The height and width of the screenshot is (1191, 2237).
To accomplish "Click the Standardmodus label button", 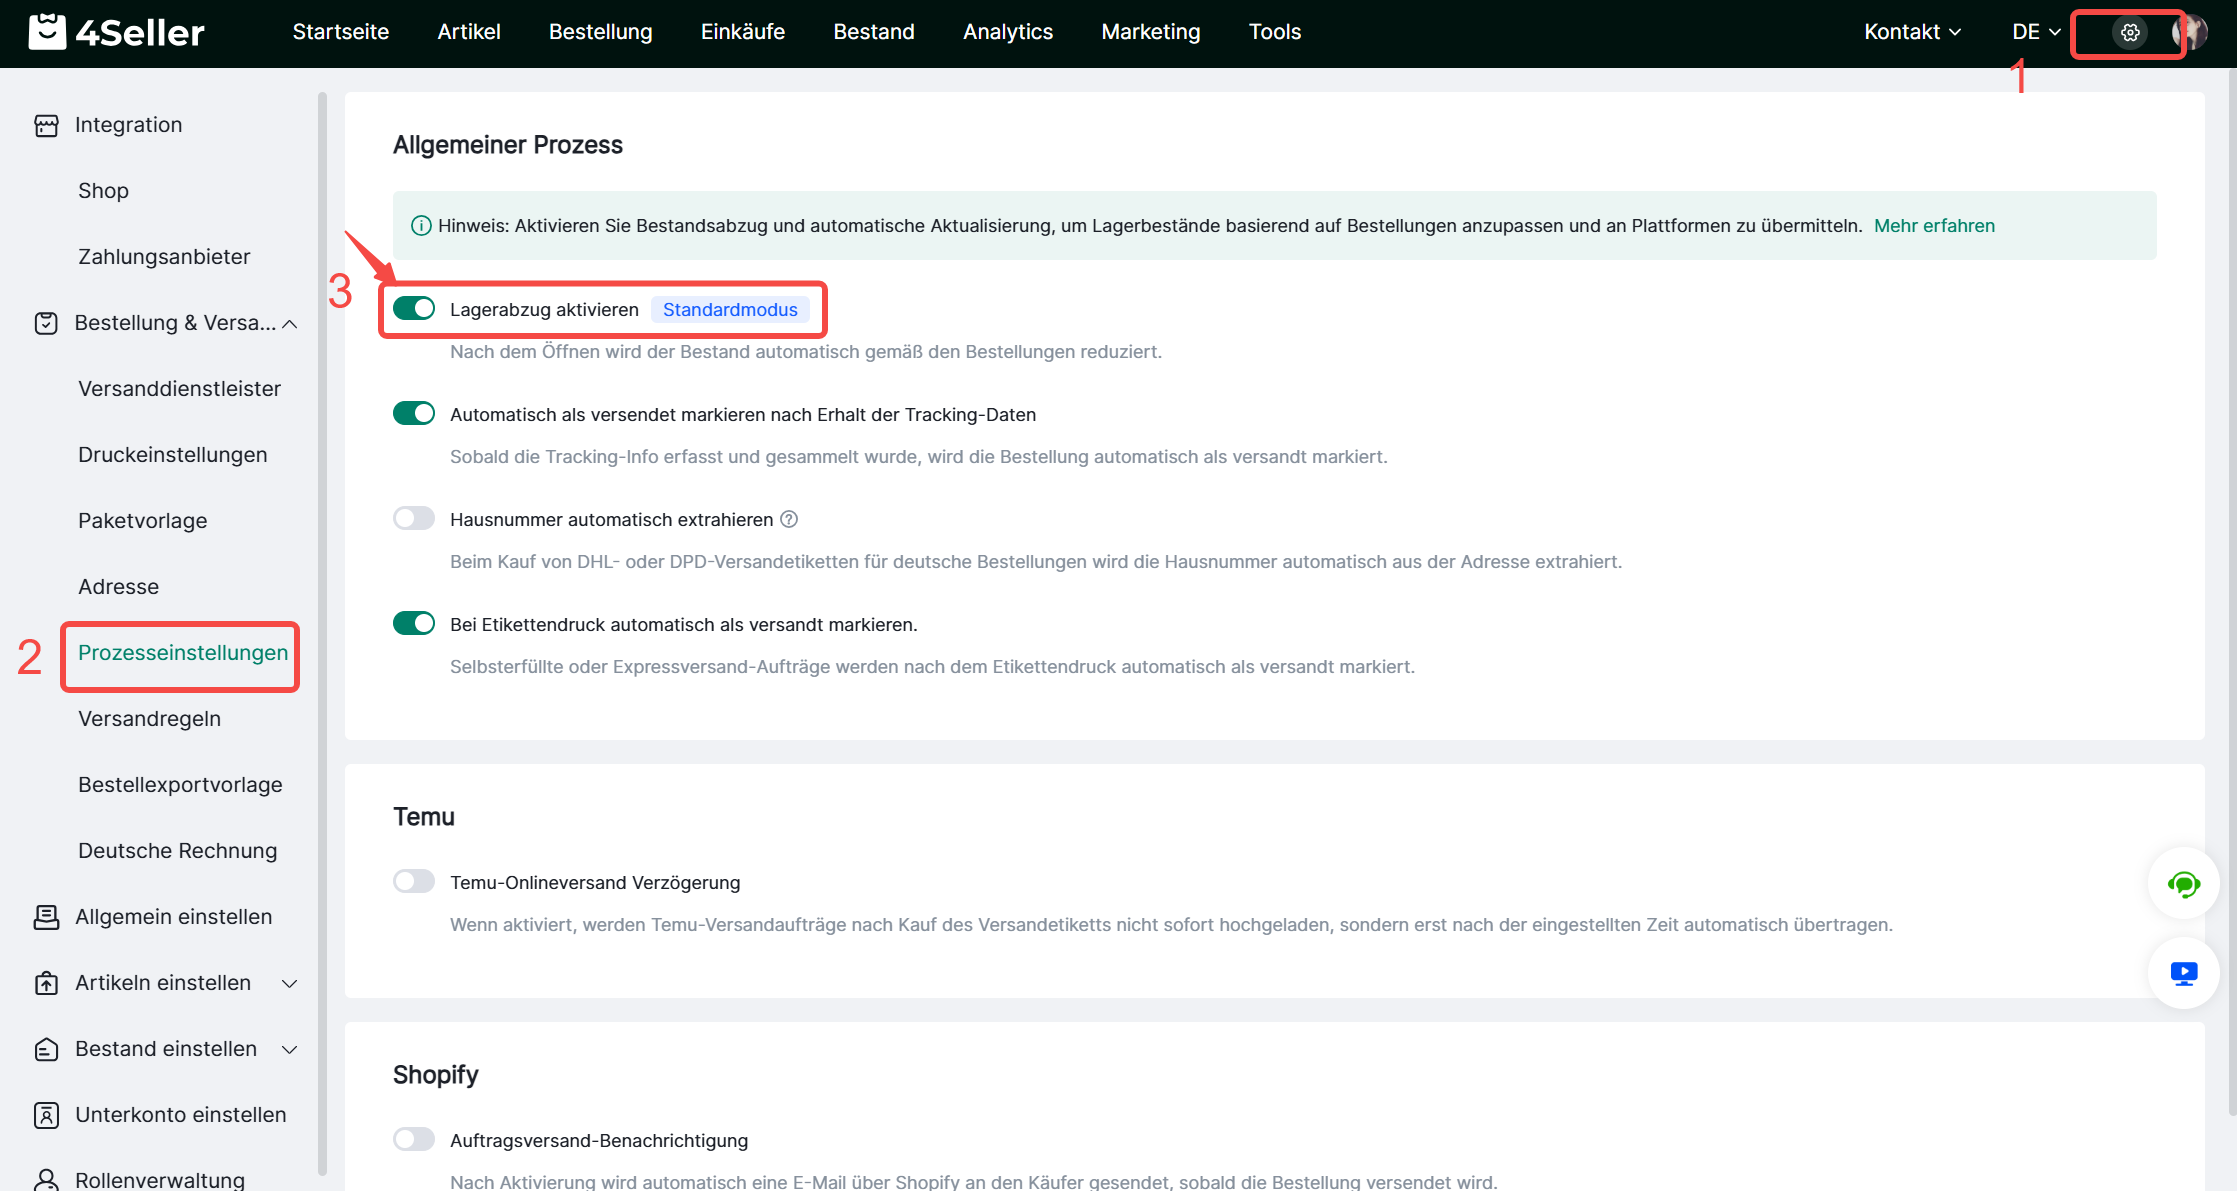I will (730, 310).
